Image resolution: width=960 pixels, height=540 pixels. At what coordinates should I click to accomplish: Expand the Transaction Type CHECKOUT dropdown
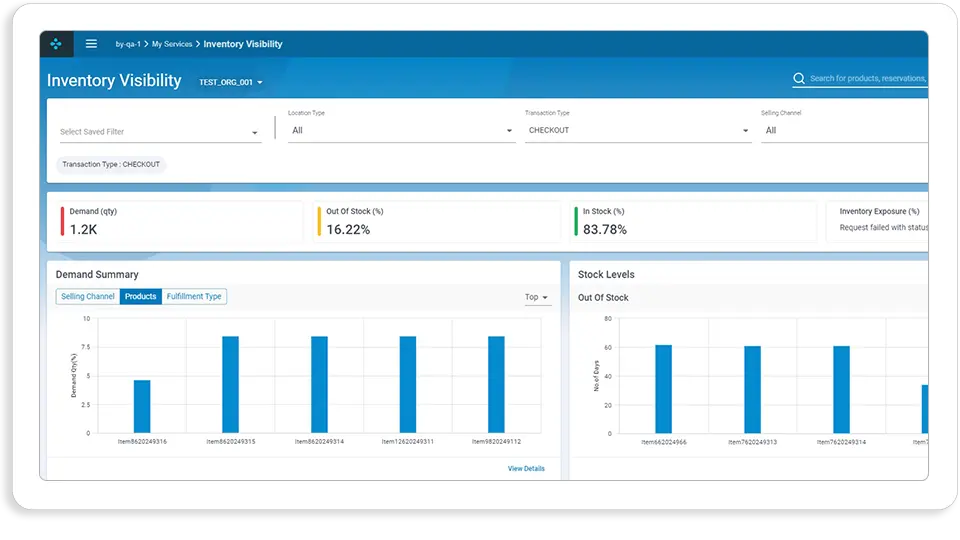tap(638, 130)
